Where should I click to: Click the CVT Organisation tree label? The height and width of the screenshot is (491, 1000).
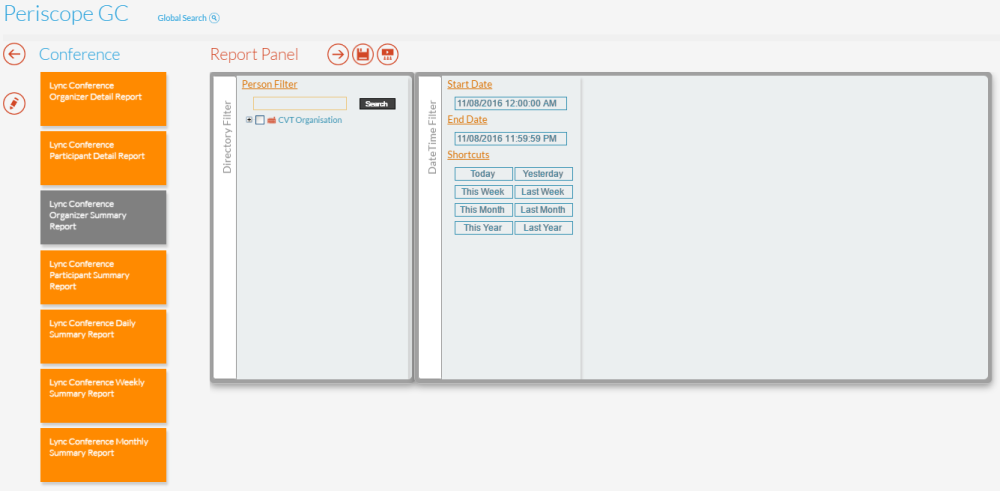(310, 120)
